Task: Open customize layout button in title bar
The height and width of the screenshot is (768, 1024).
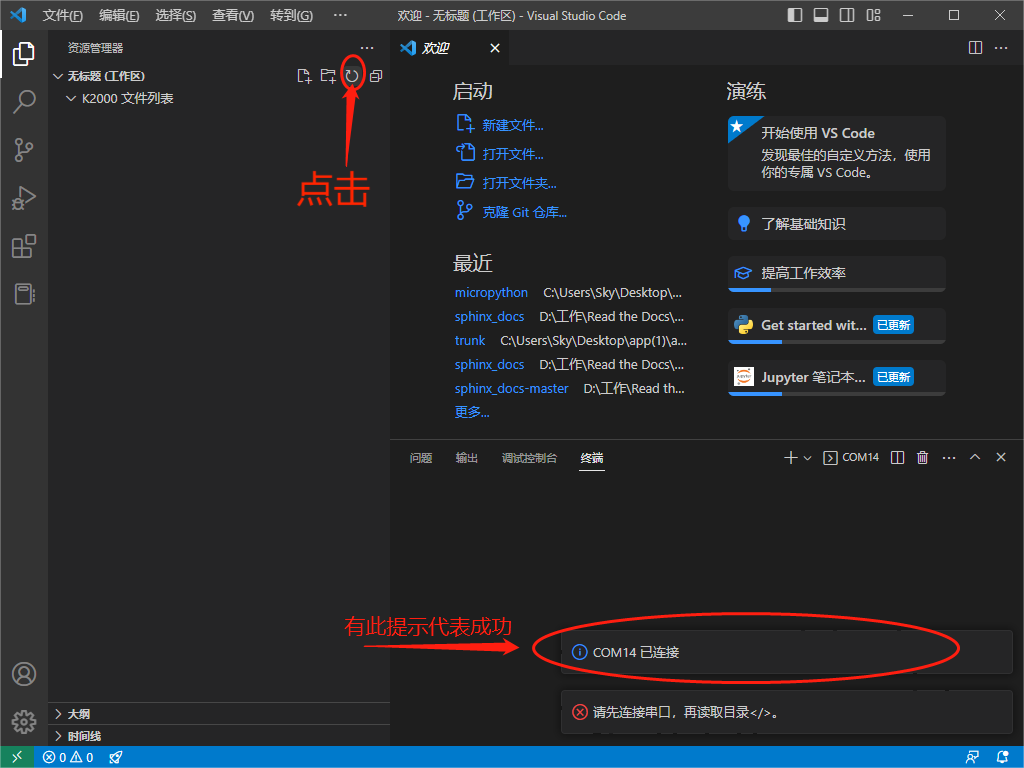Action: pyautogui.click(x=873, y=15)
